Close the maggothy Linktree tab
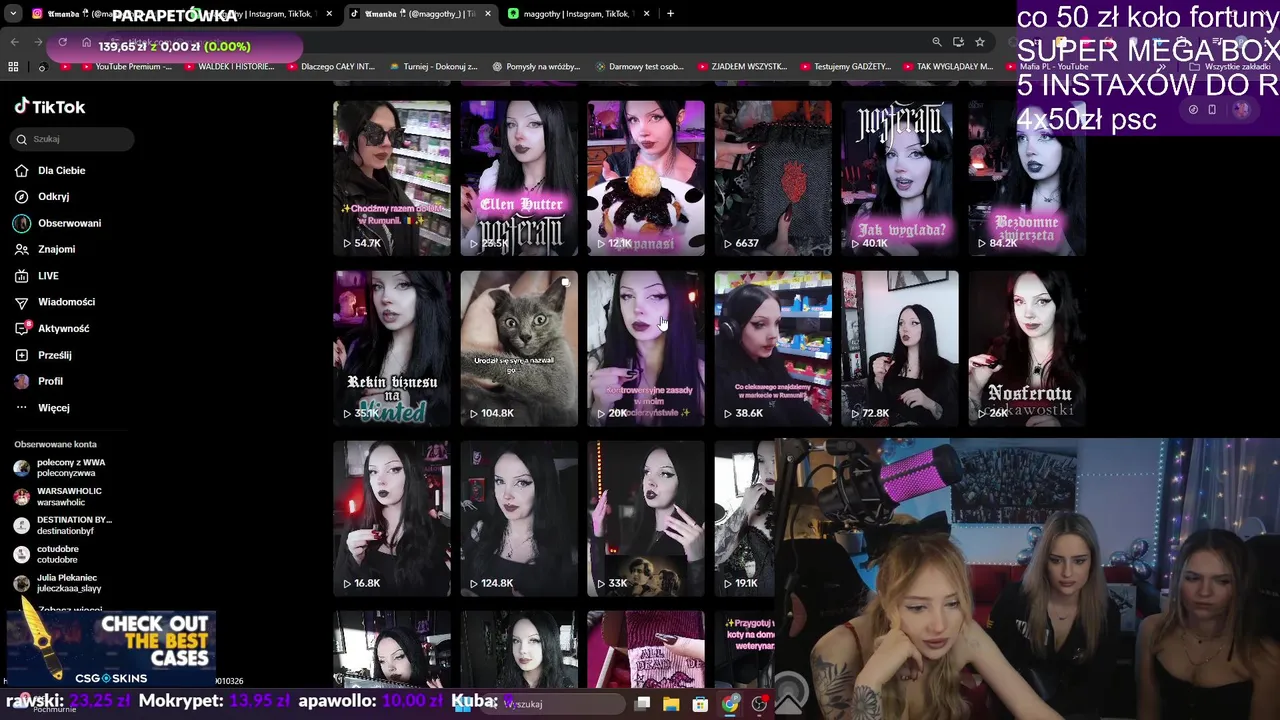The image size is (1280, 720). 647,14
